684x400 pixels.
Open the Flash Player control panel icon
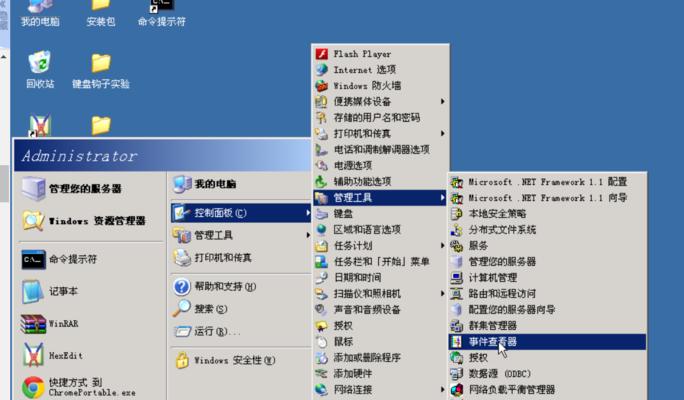[x=322, y=54]
